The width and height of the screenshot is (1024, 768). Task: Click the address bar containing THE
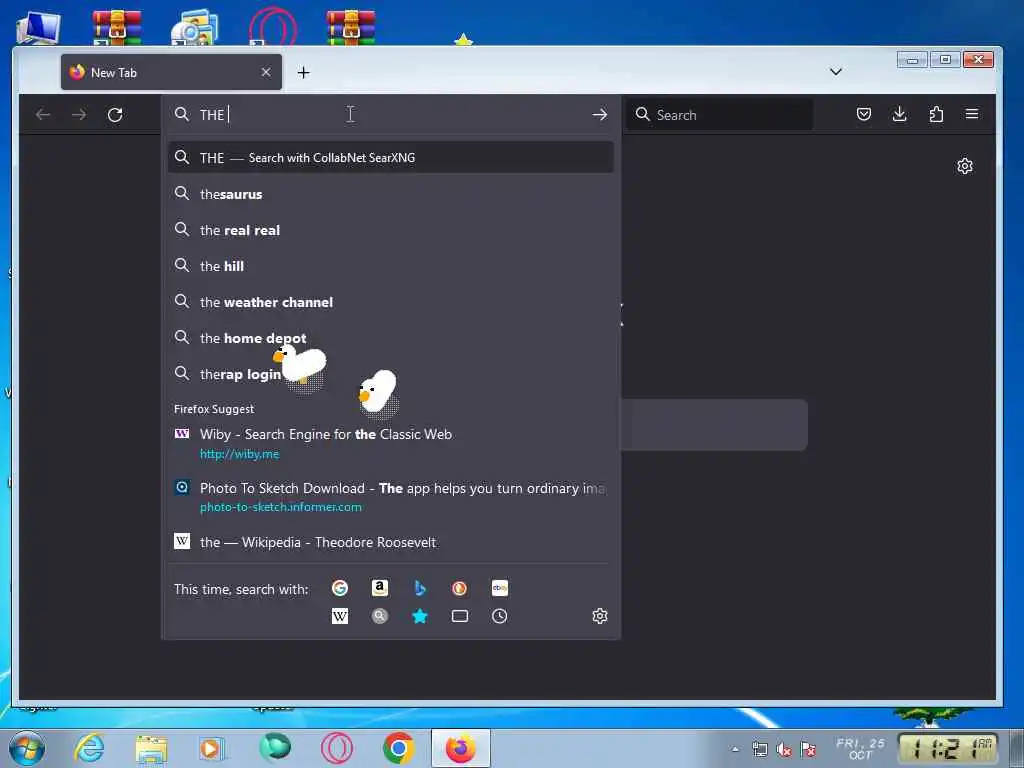pos(391,115)
